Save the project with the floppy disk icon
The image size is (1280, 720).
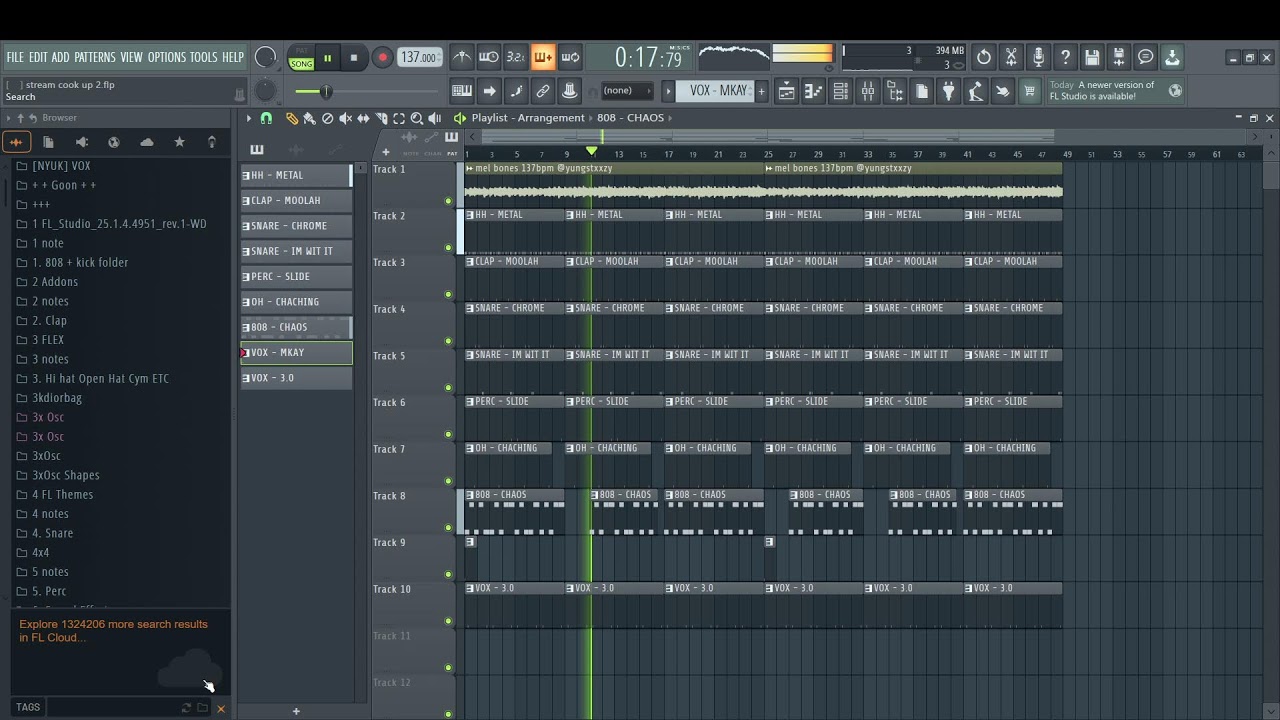1092,57
